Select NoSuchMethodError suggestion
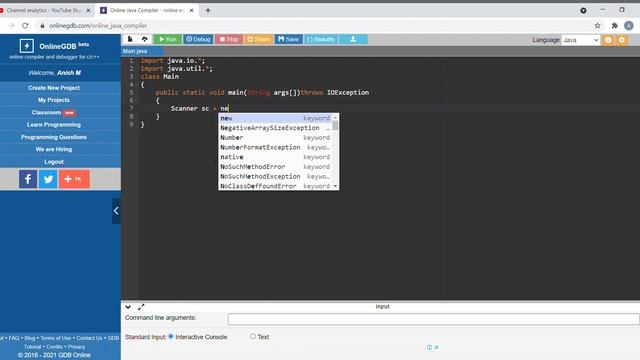 coord(275,167)
